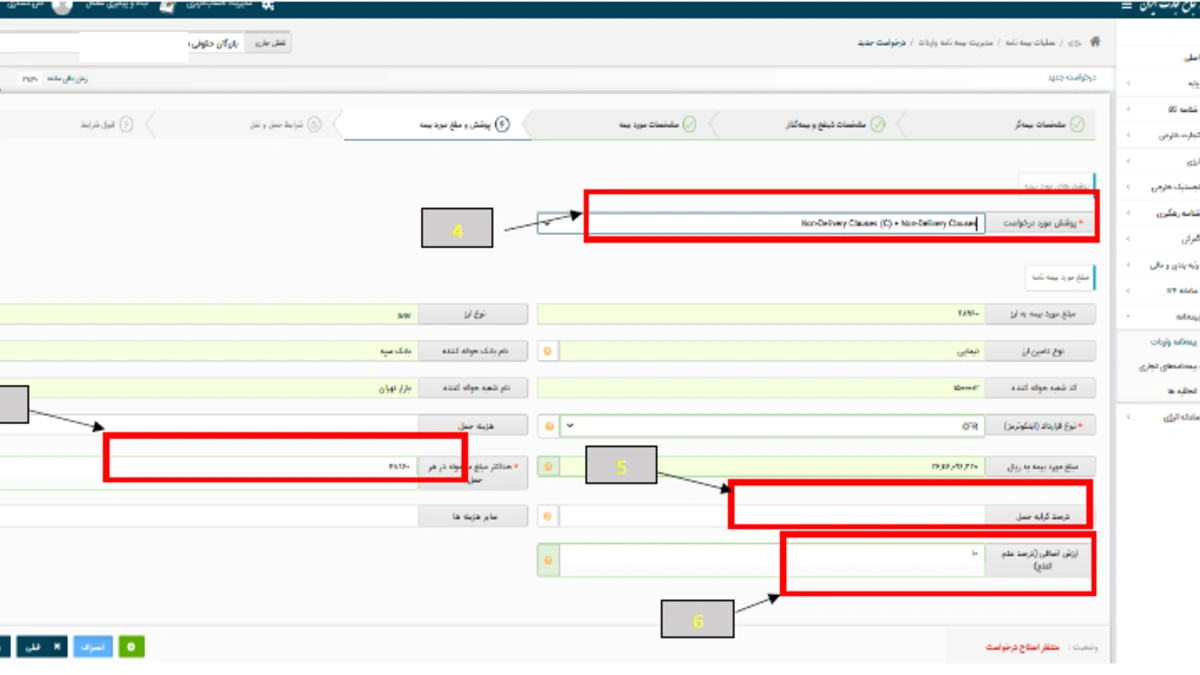Viewport: 1200px width, 675px height.
Task: Click the قبلی previous button
Action: (42, 647)
